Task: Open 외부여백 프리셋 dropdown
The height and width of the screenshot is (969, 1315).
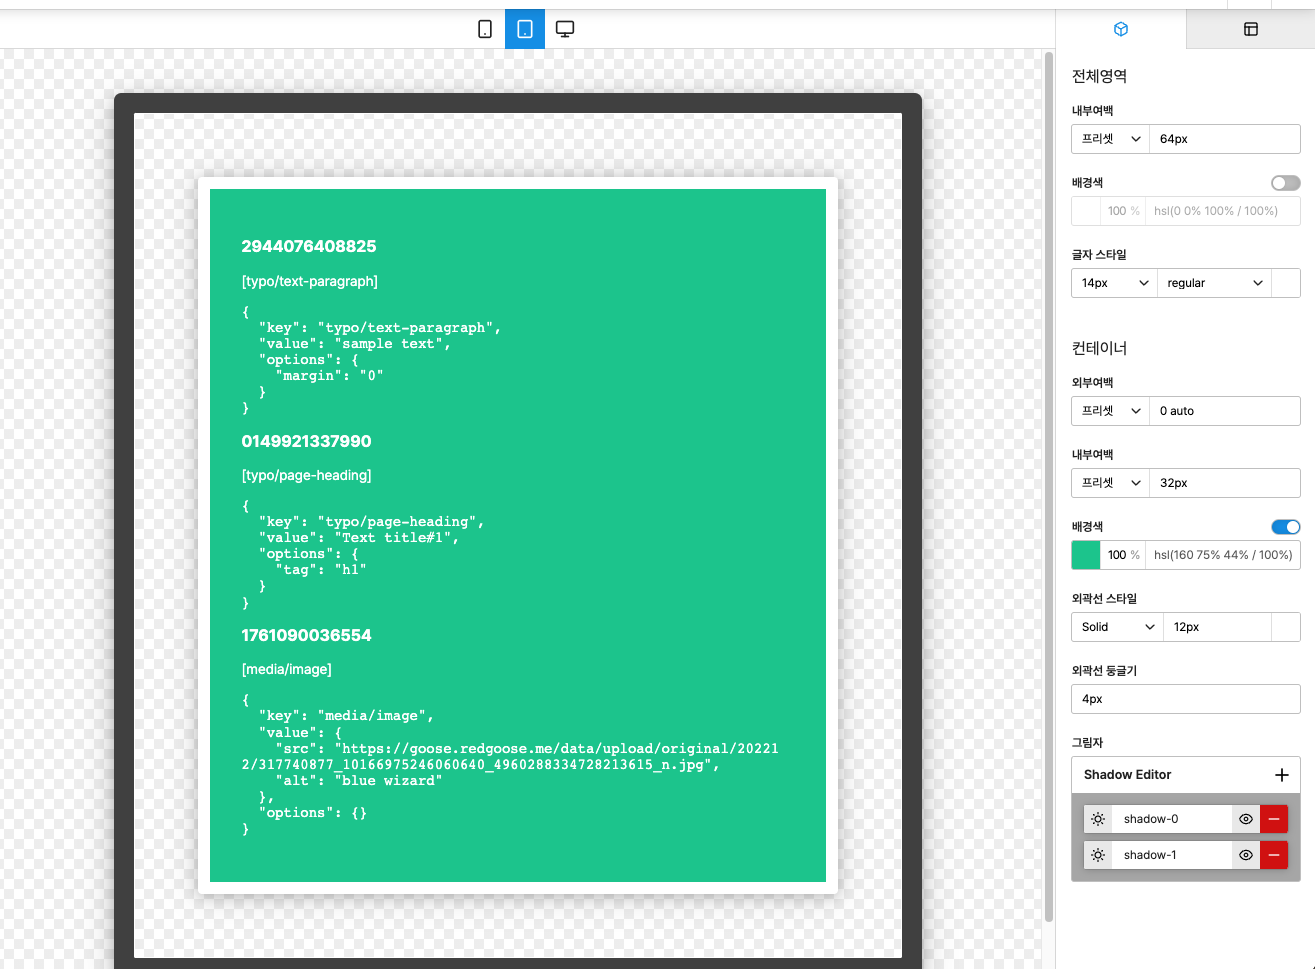Action: [1110, 411]
